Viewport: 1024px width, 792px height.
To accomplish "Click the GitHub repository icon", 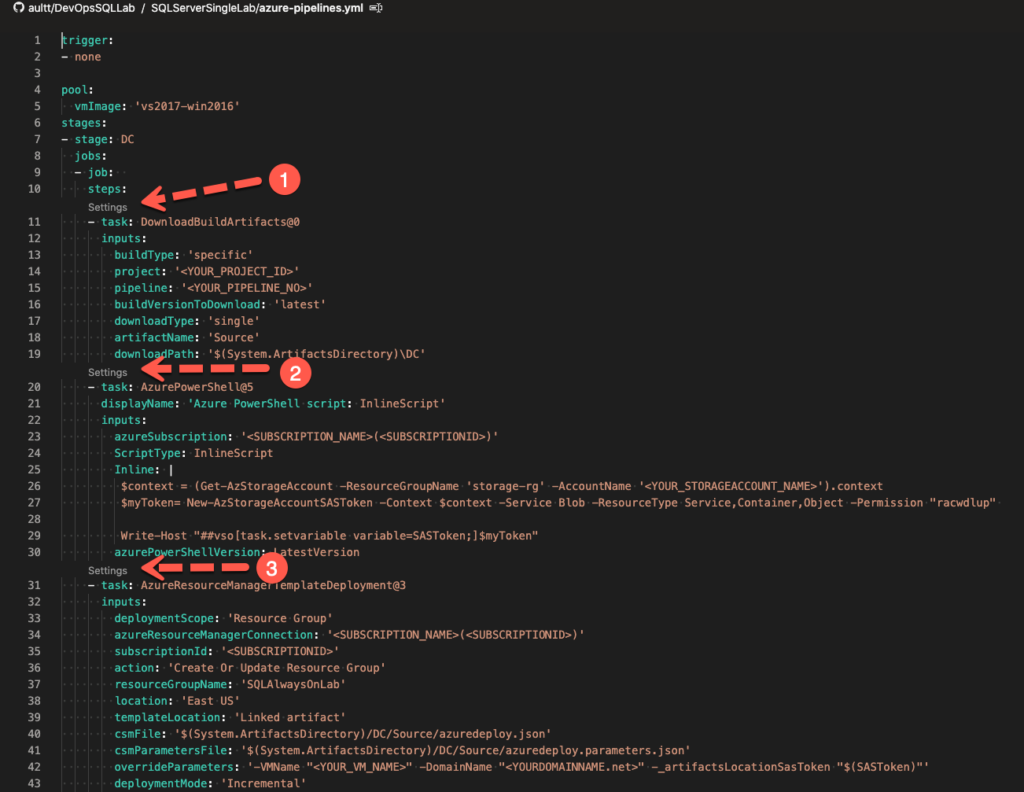I will 18,8.
